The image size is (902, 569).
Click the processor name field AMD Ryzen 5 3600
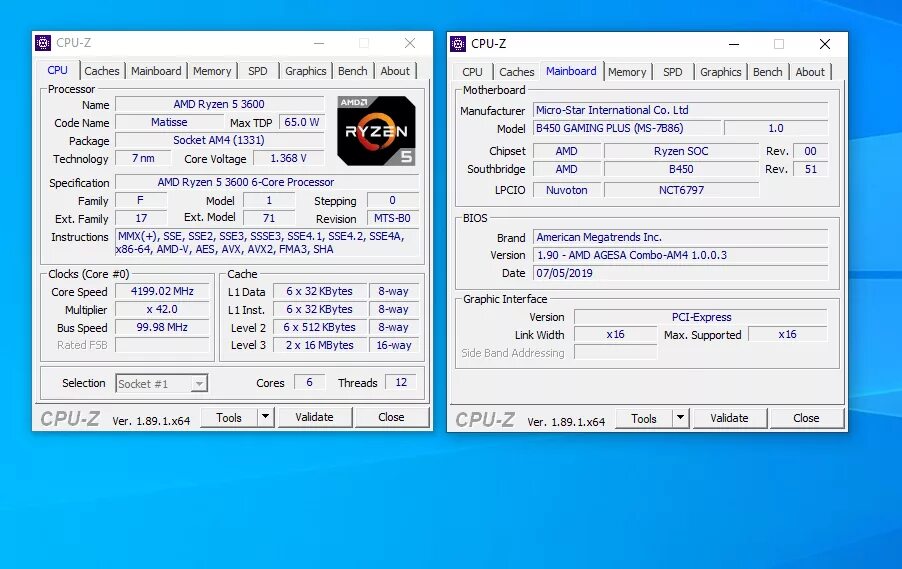point(219,104)
